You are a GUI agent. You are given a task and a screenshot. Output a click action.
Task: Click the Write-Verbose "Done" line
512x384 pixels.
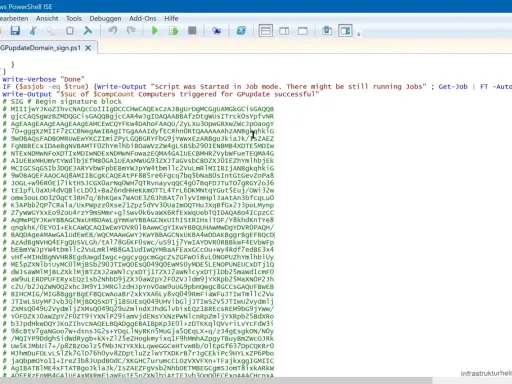[x=43, y=79]
